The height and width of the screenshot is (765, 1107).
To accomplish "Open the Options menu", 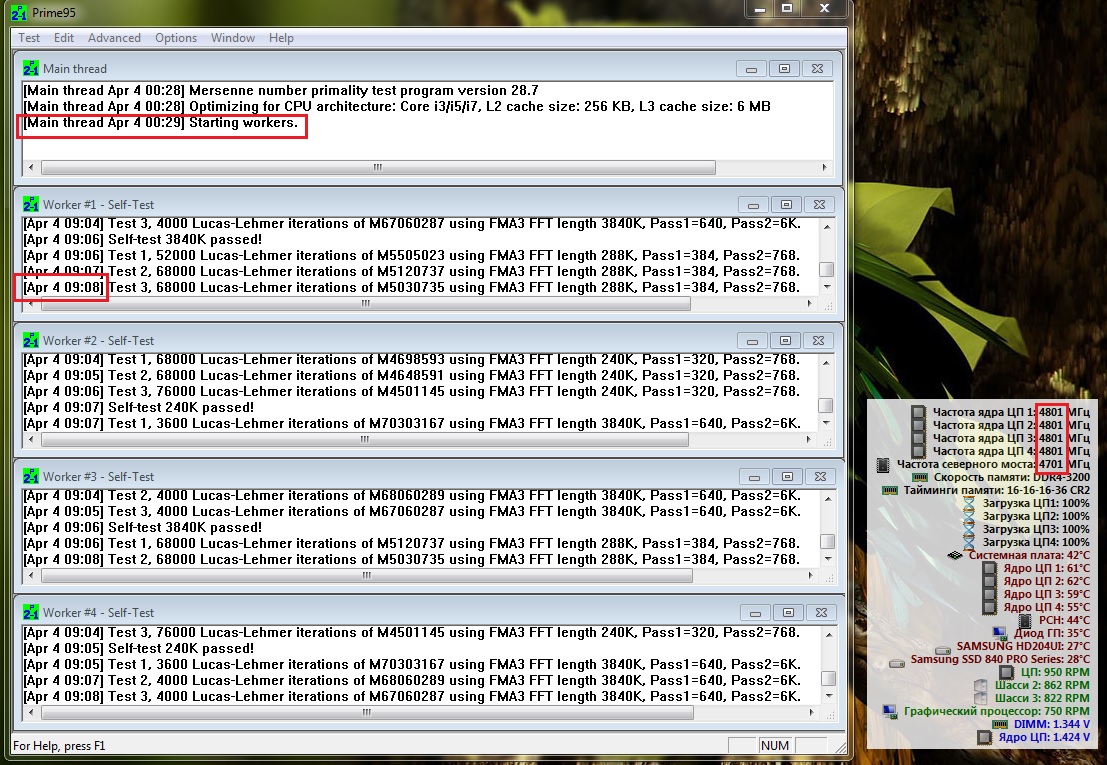I will pos(176,38).
